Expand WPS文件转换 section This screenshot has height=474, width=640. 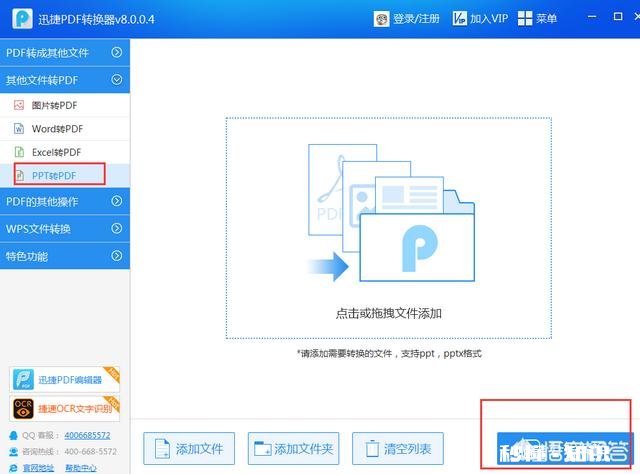click(65, 229)
